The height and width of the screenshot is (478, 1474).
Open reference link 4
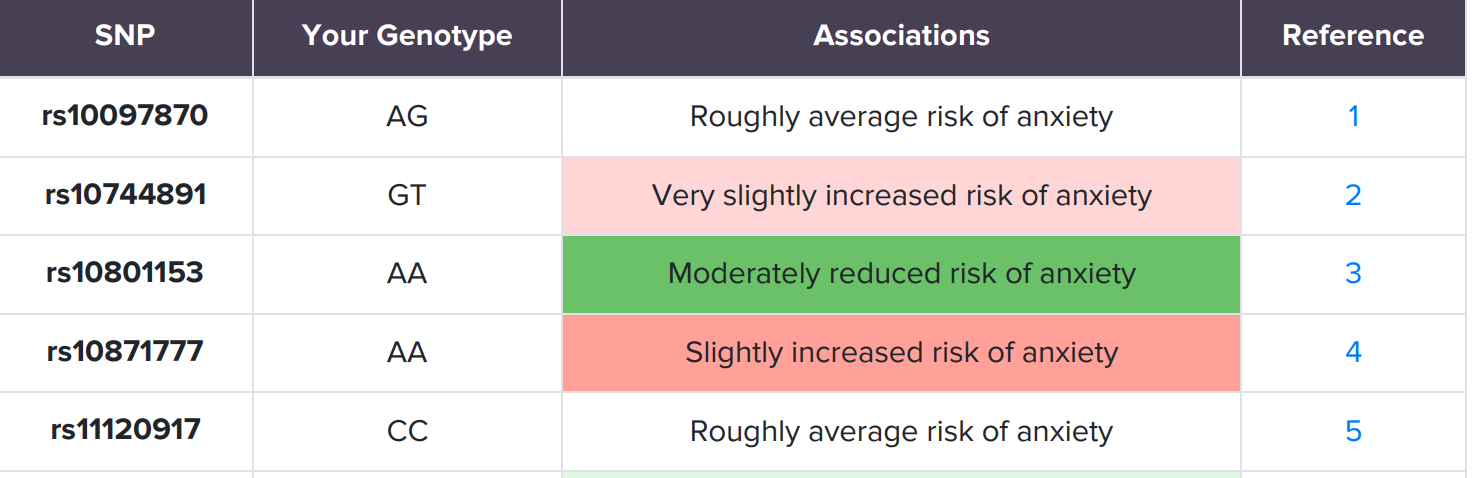click(x=1353, y=352)
